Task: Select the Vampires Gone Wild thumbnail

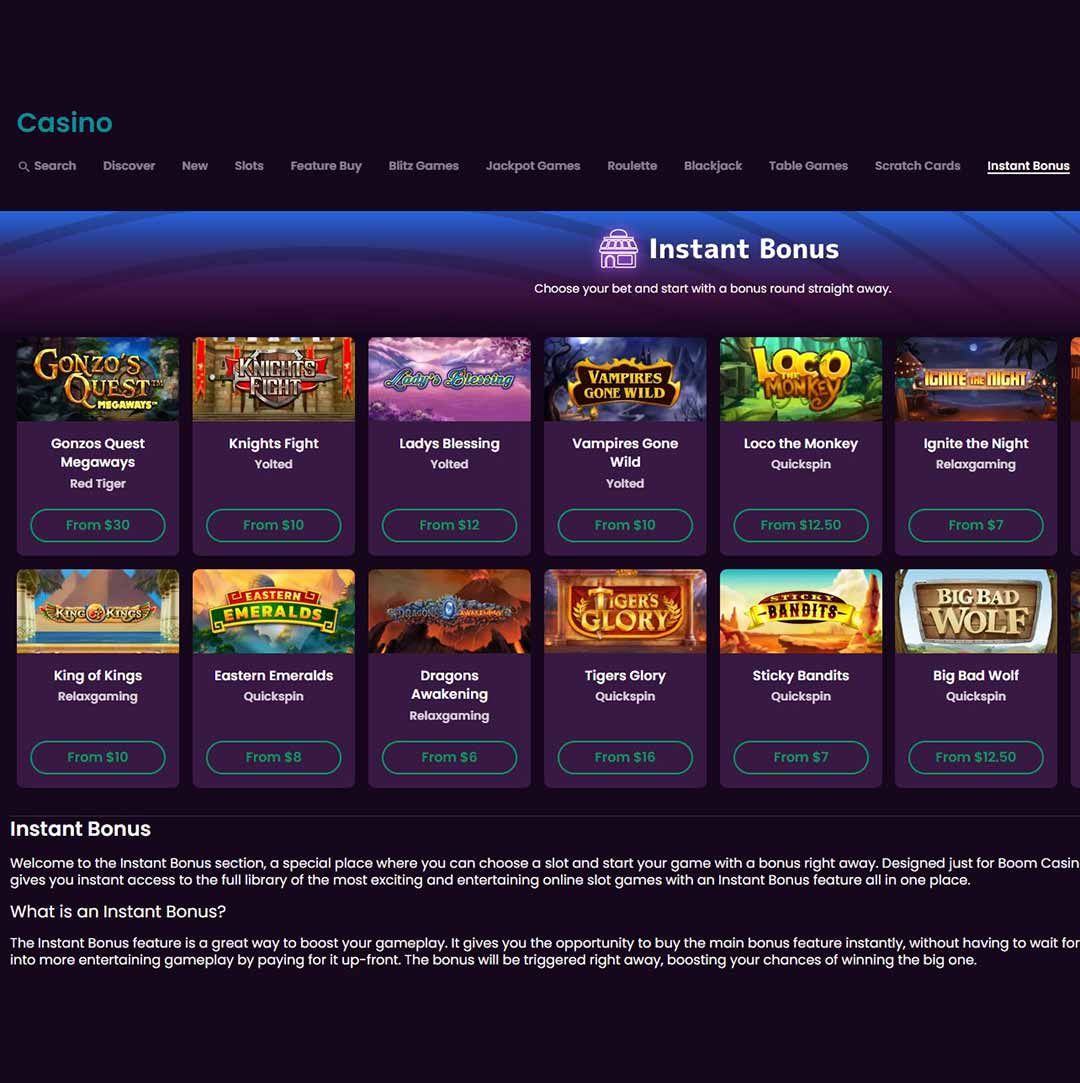Action: pyautogui.click(x=625, y=379)
